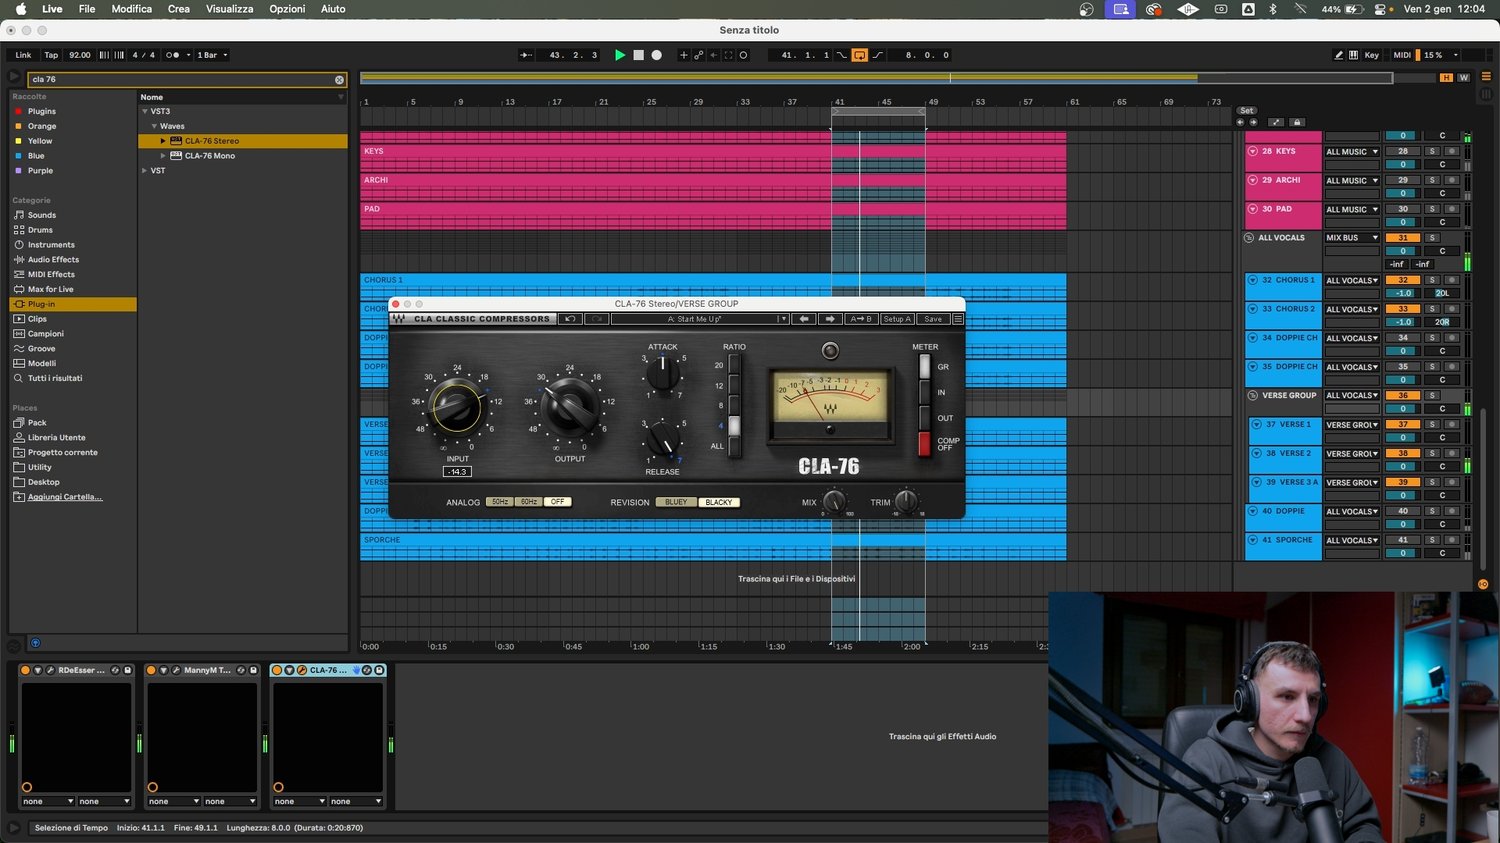Open the Visualizza menu
Viewport: 1500px width, 843px height.
pyautogui.click(x=229, y=9)
